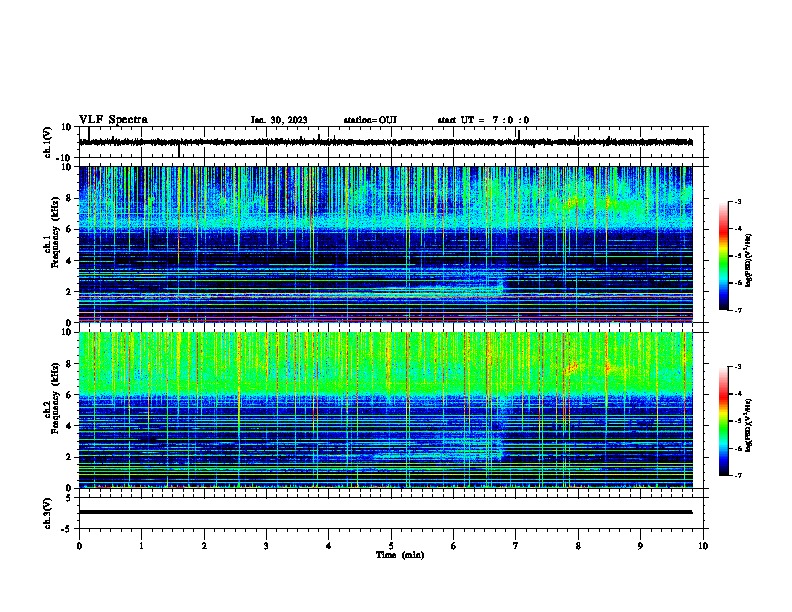Image resolution: width=792 pixels, height=612 pixels.
Task: Click the "start UT = 7 : 0 : 0" text
Action: tap(483, 120)
